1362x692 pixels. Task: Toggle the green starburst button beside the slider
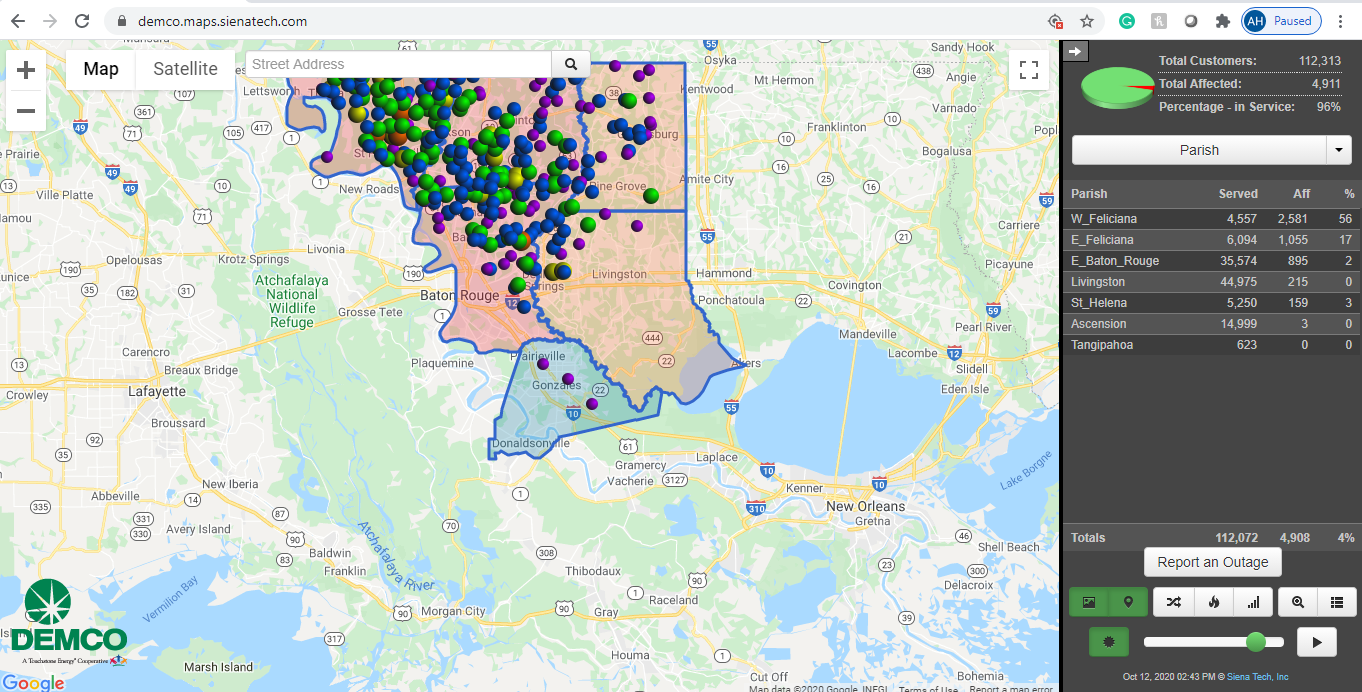1108,642
